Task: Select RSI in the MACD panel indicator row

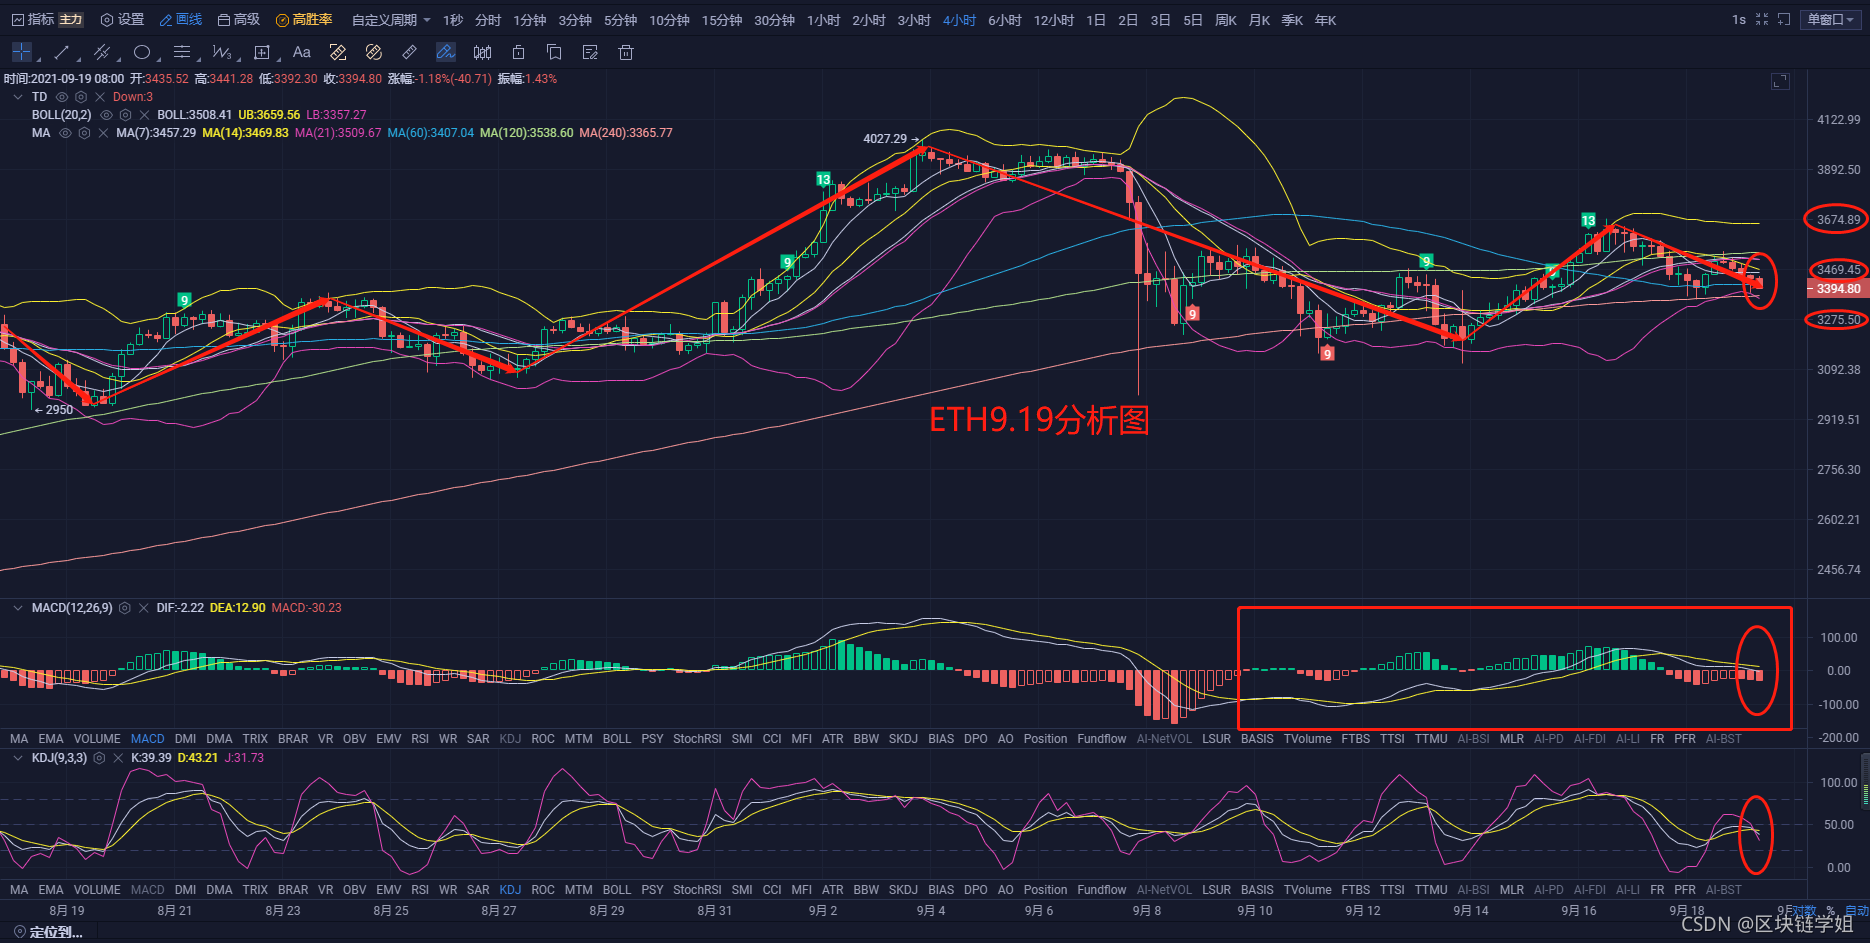Action: click(x=420, y=739)
